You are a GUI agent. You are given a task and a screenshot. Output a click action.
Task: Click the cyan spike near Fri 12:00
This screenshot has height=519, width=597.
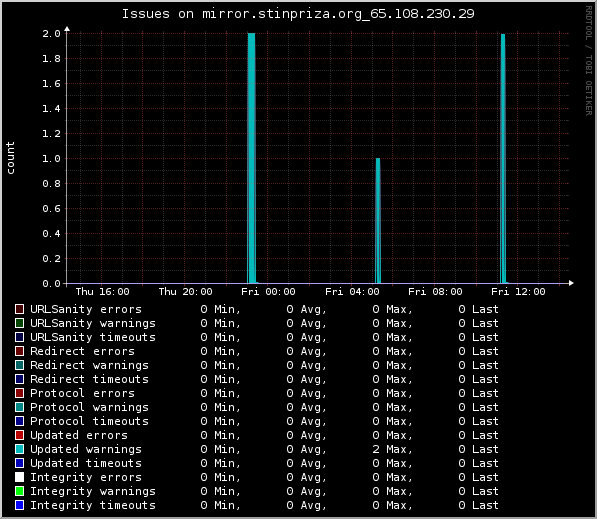click(x=503, y=158)
